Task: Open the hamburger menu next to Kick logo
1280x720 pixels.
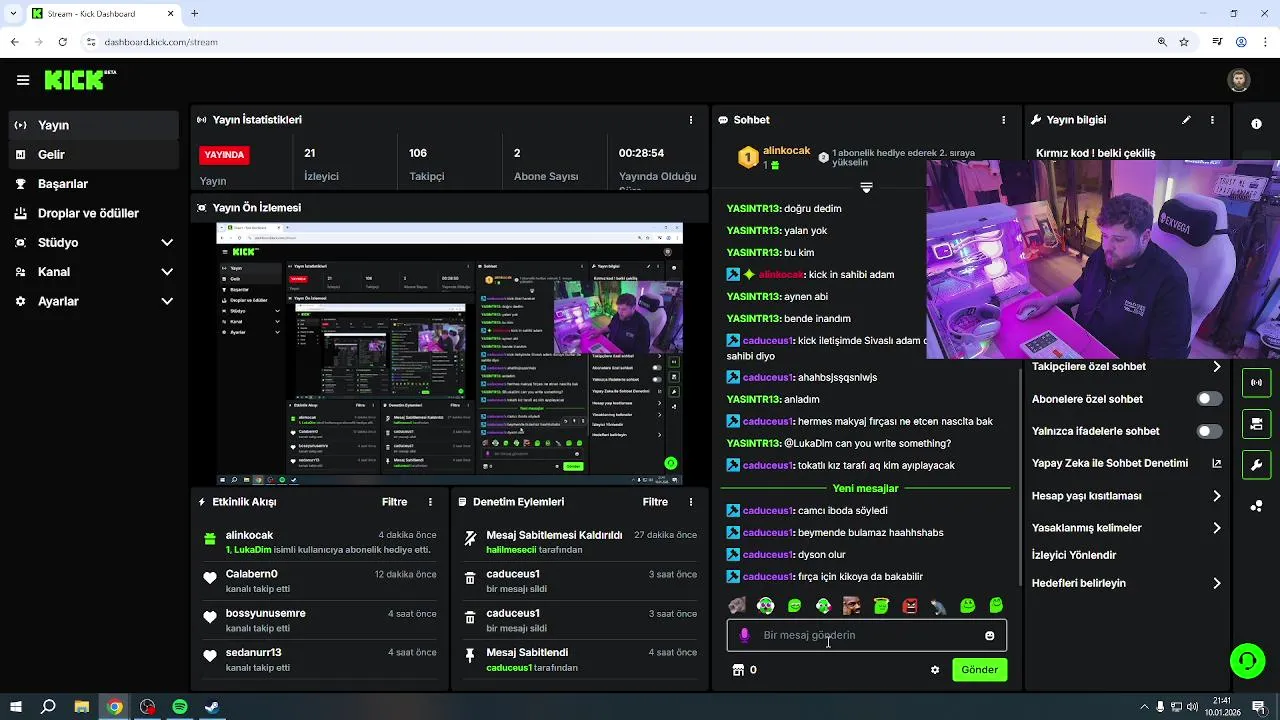Action: tap(23, 80)
